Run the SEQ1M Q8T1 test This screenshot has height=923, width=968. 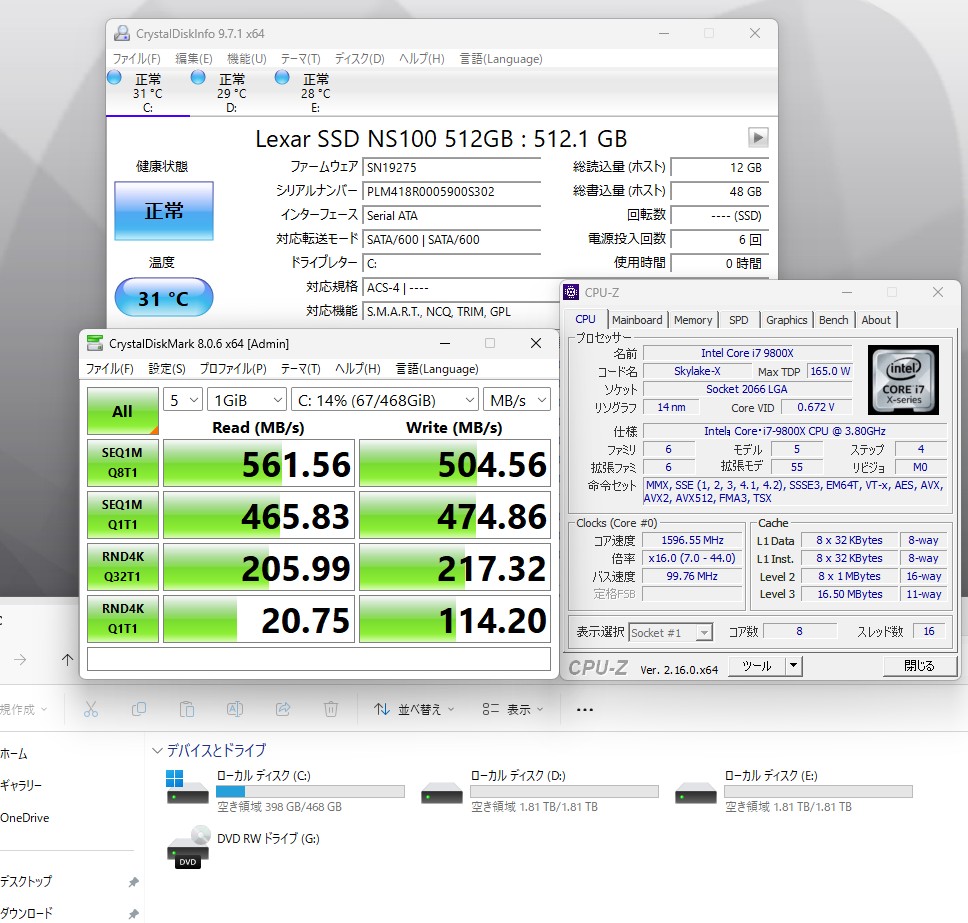coord(123,462)
